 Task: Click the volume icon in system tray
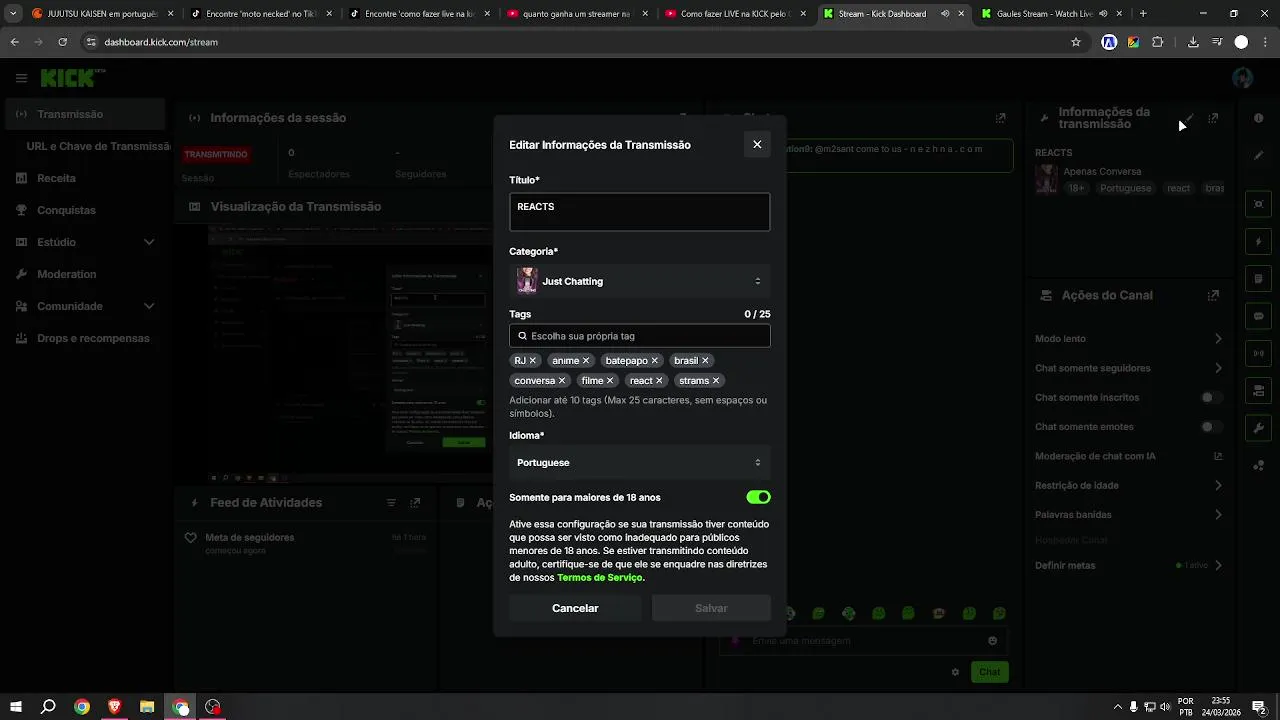pos(1165,707)
